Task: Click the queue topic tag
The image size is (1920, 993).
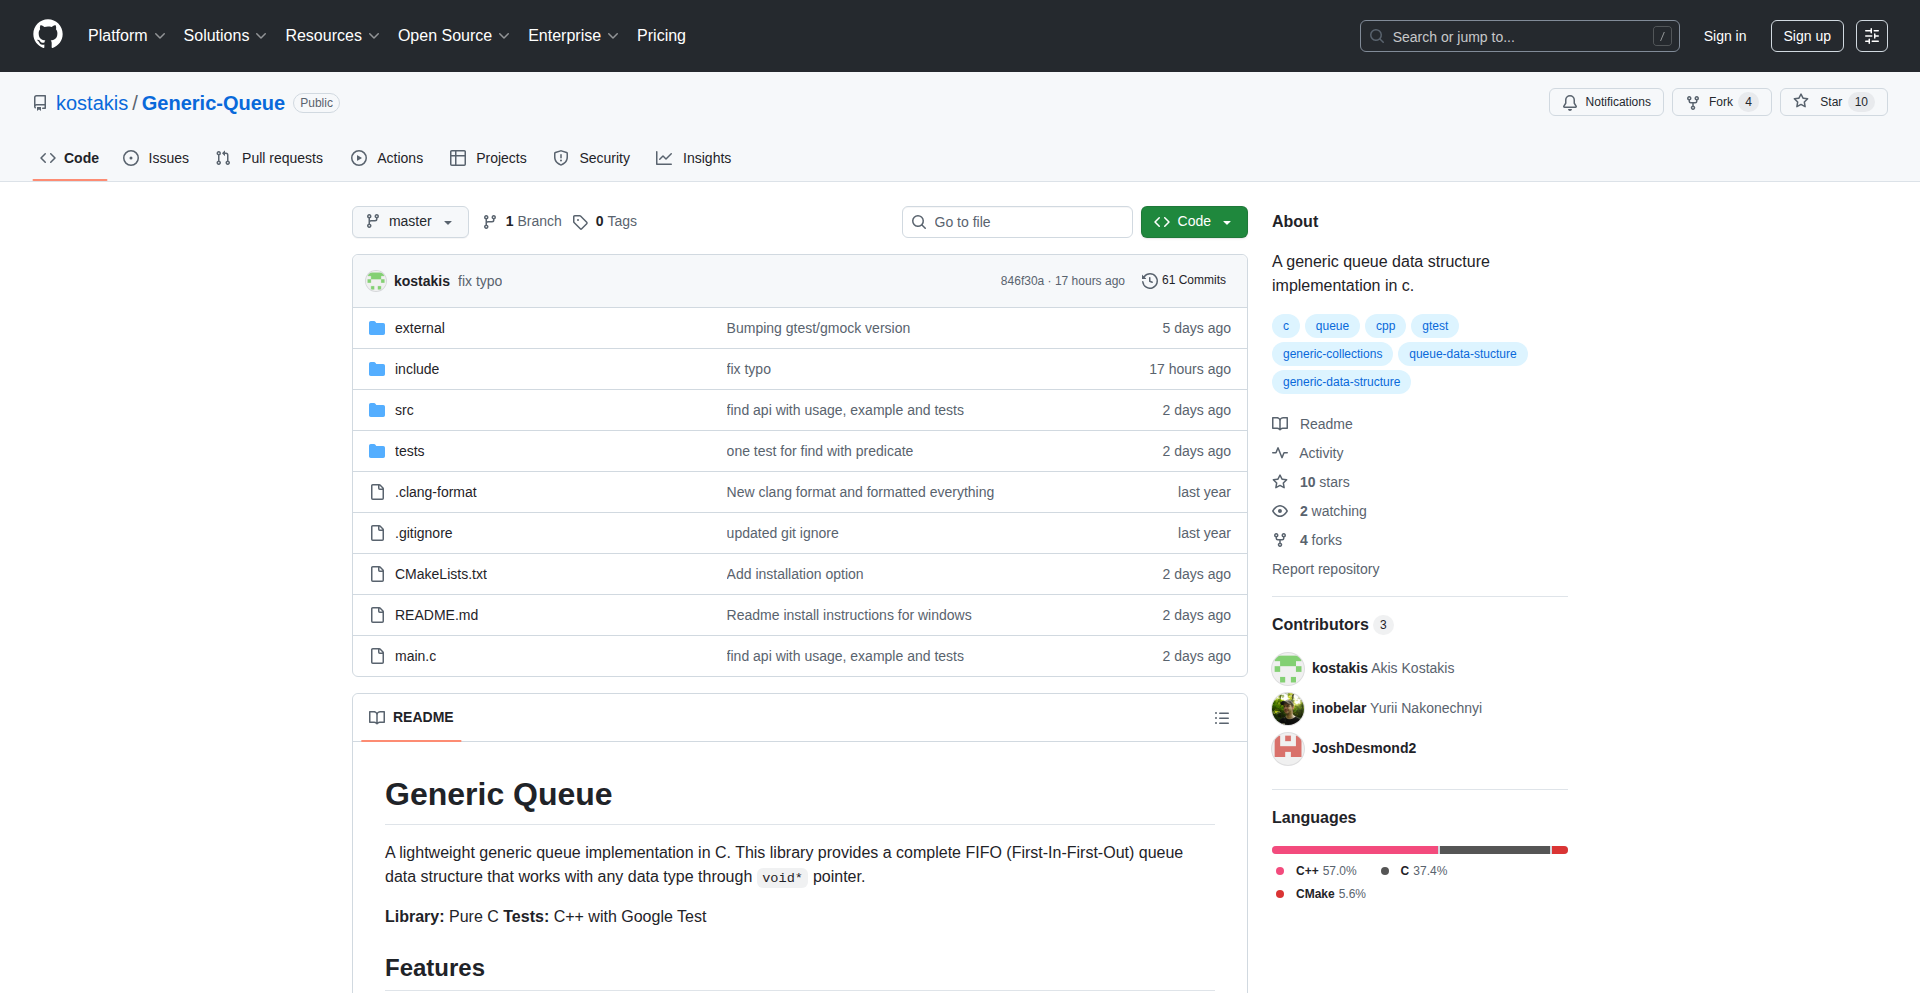Action: click(x=1332, y=326)
